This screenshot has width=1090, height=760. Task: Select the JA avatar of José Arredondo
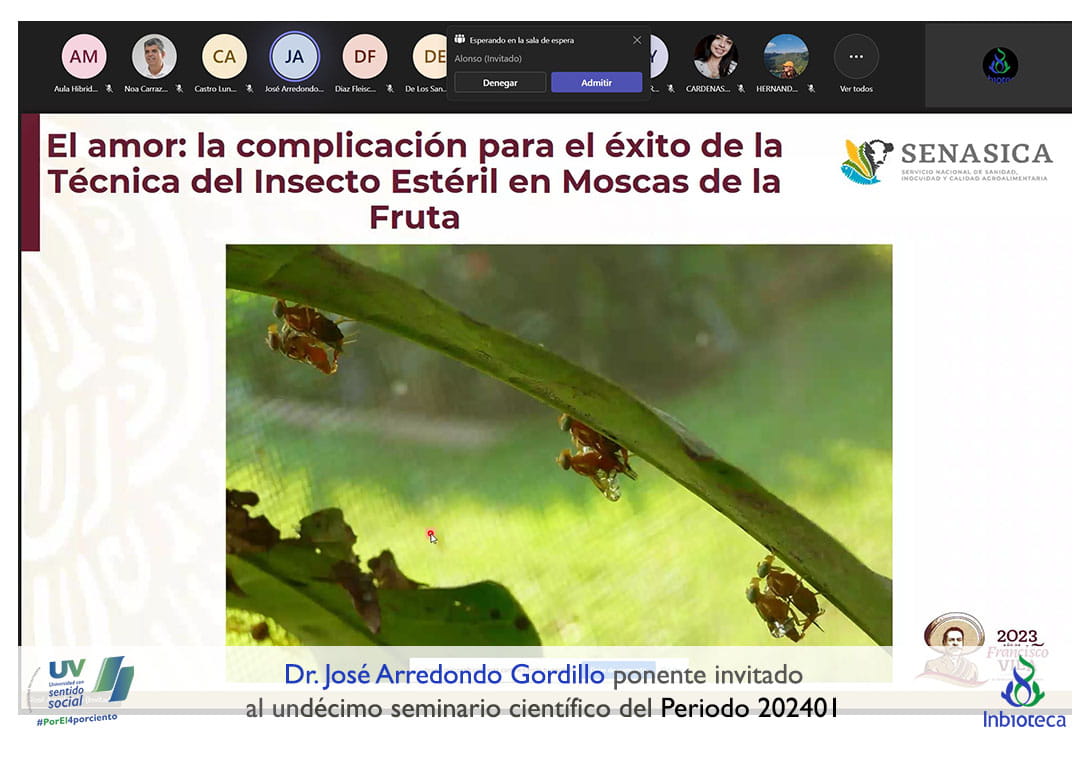click(x=294, y=57)
